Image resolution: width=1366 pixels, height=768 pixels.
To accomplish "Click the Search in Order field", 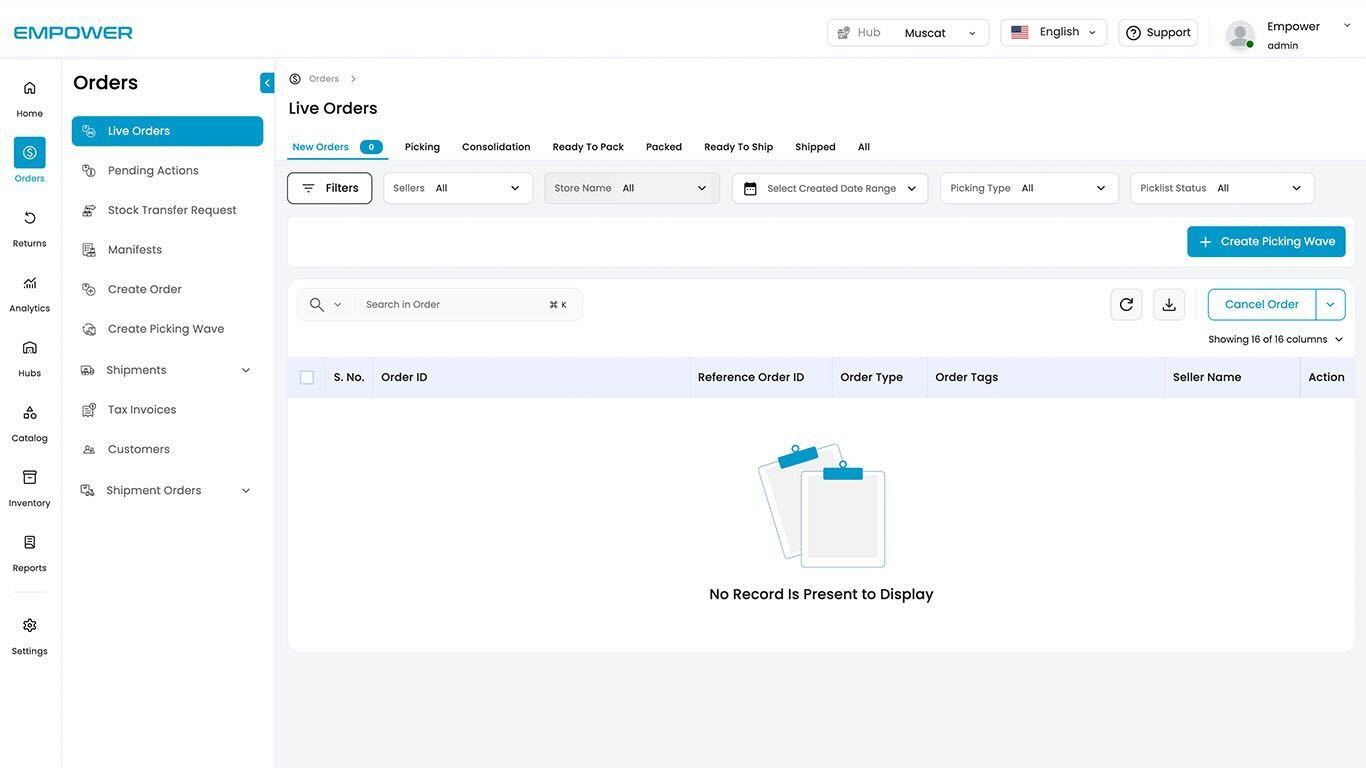I will pyautogui.click(x=450, y=305).
